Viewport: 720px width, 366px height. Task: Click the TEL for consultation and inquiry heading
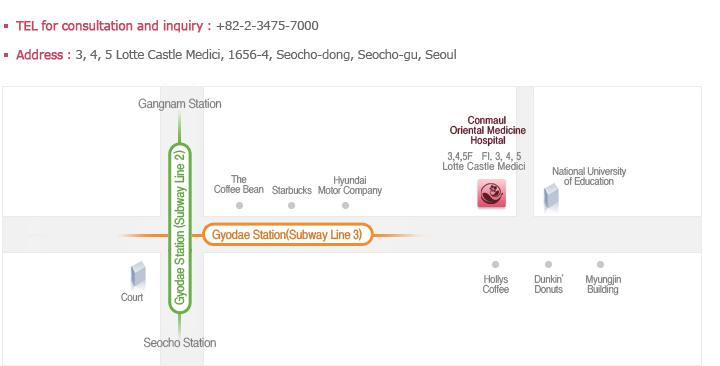click(x=113, y=26)
